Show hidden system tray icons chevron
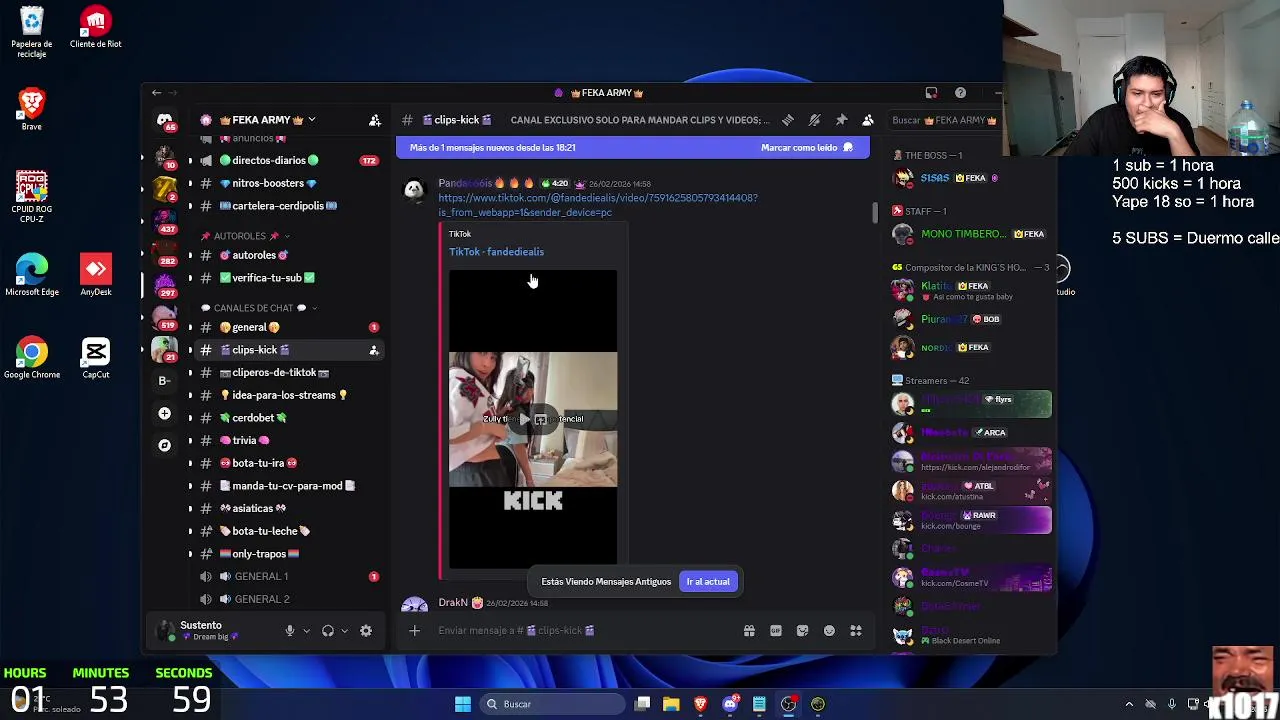 point(1129,704)
